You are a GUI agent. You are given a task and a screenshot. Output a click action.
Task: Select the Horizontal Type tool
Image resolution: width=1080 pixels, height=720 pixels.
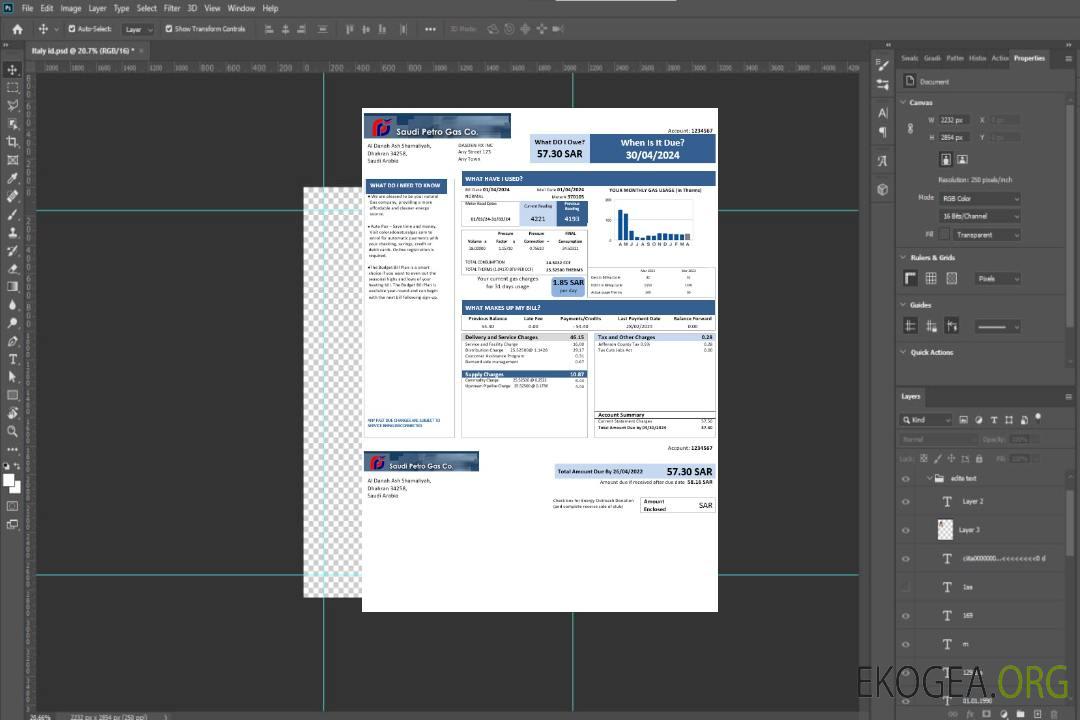[13, 359]
